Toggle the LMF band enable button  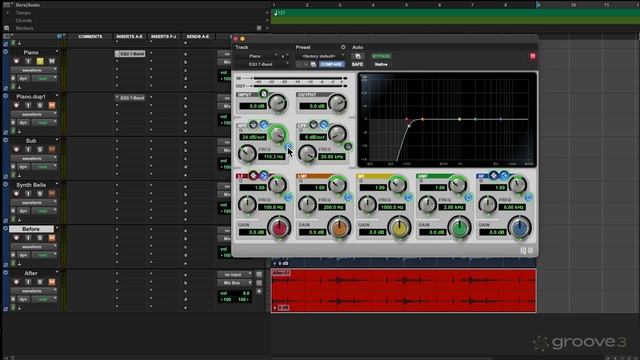click(348, 198)
